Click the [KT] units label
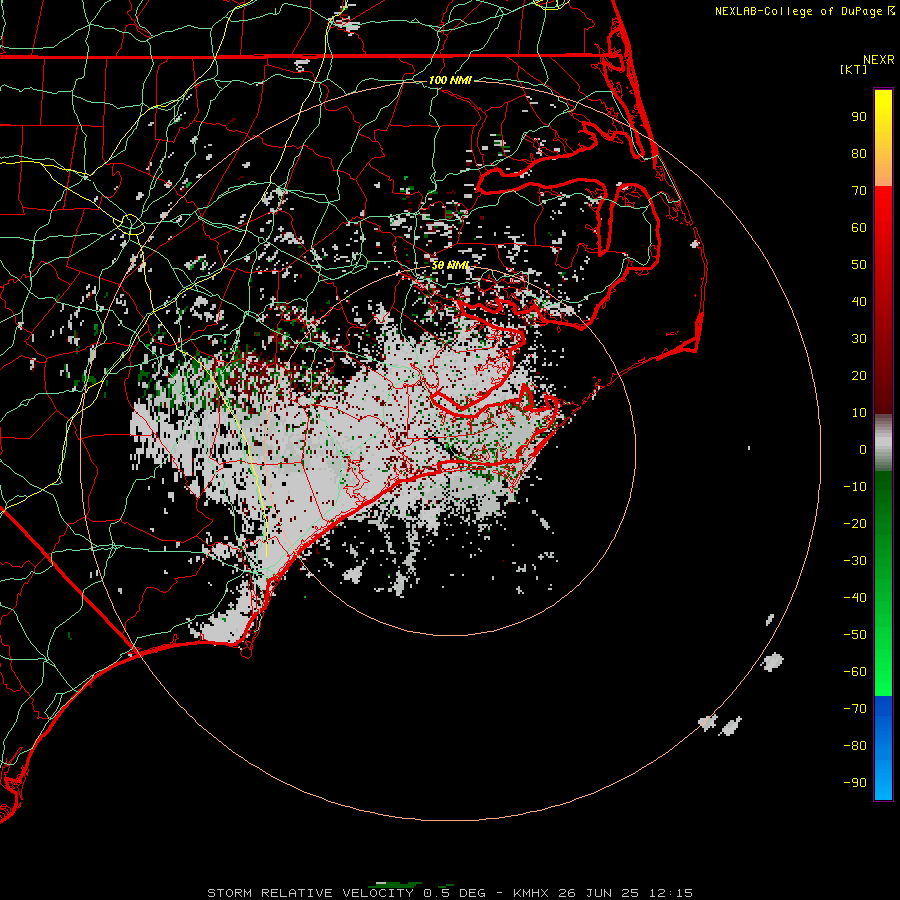This screenshot has height=900, width=900. coord(853,69)
